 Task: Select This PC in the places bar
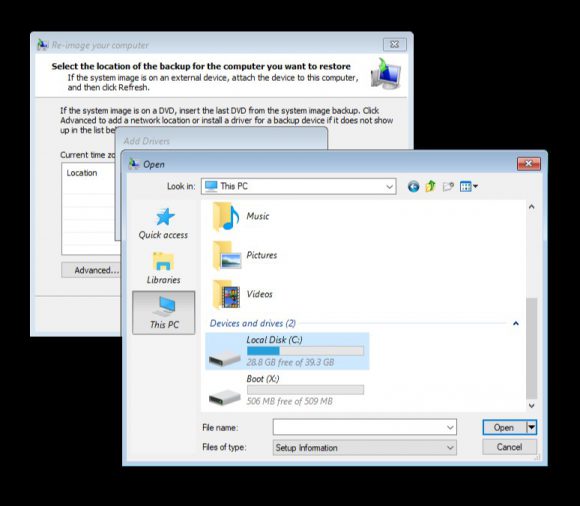tap(163, 313)
